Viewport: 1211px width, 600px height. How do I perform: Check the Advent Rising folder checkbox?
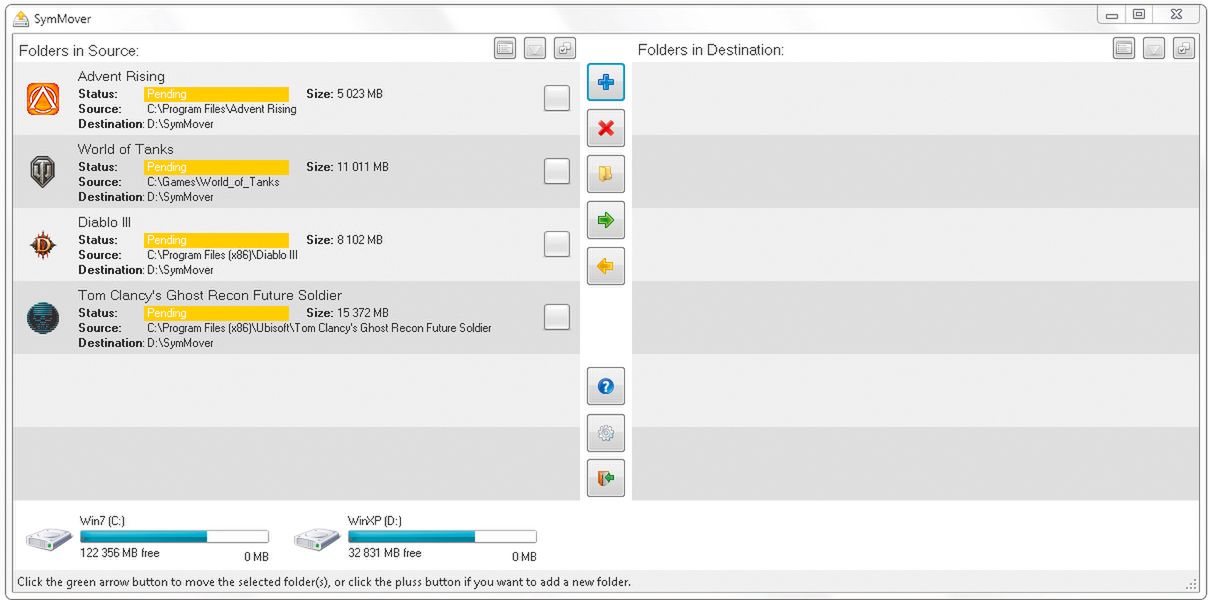(x=557, y=98)
